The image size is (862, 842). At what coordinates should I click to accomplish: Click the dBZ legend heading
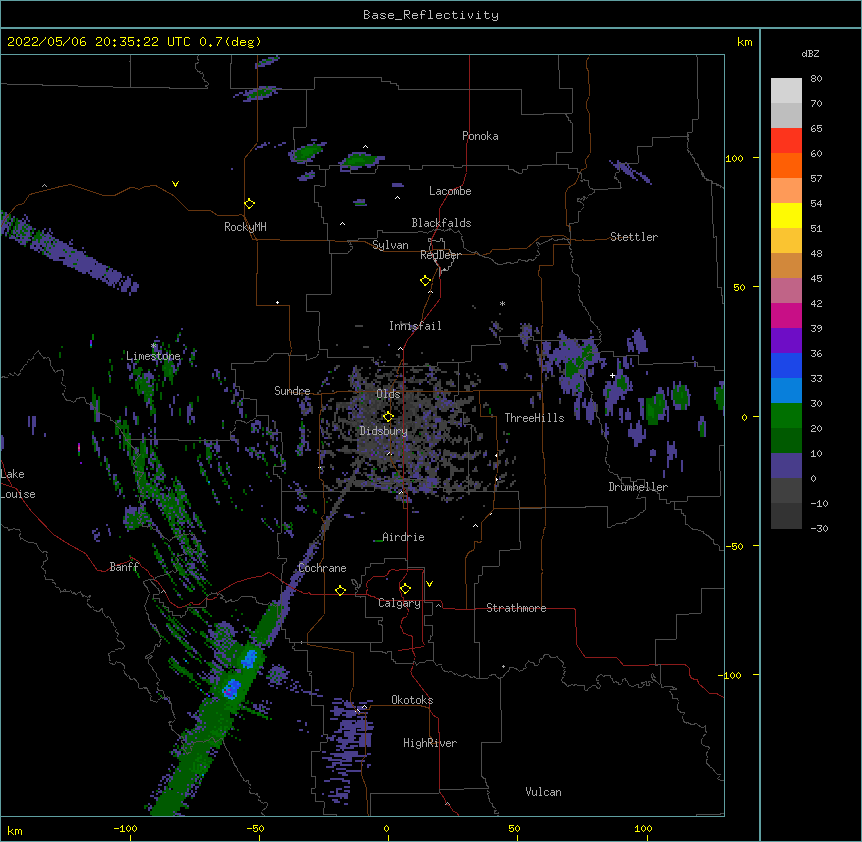[810, 53]
